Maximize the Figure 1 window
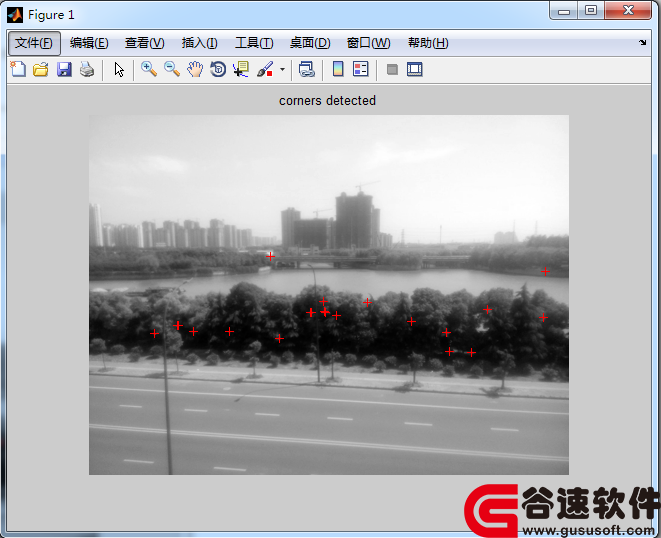Image resolution: width=661 pixels, height=538 pixels. pos(591,11)
